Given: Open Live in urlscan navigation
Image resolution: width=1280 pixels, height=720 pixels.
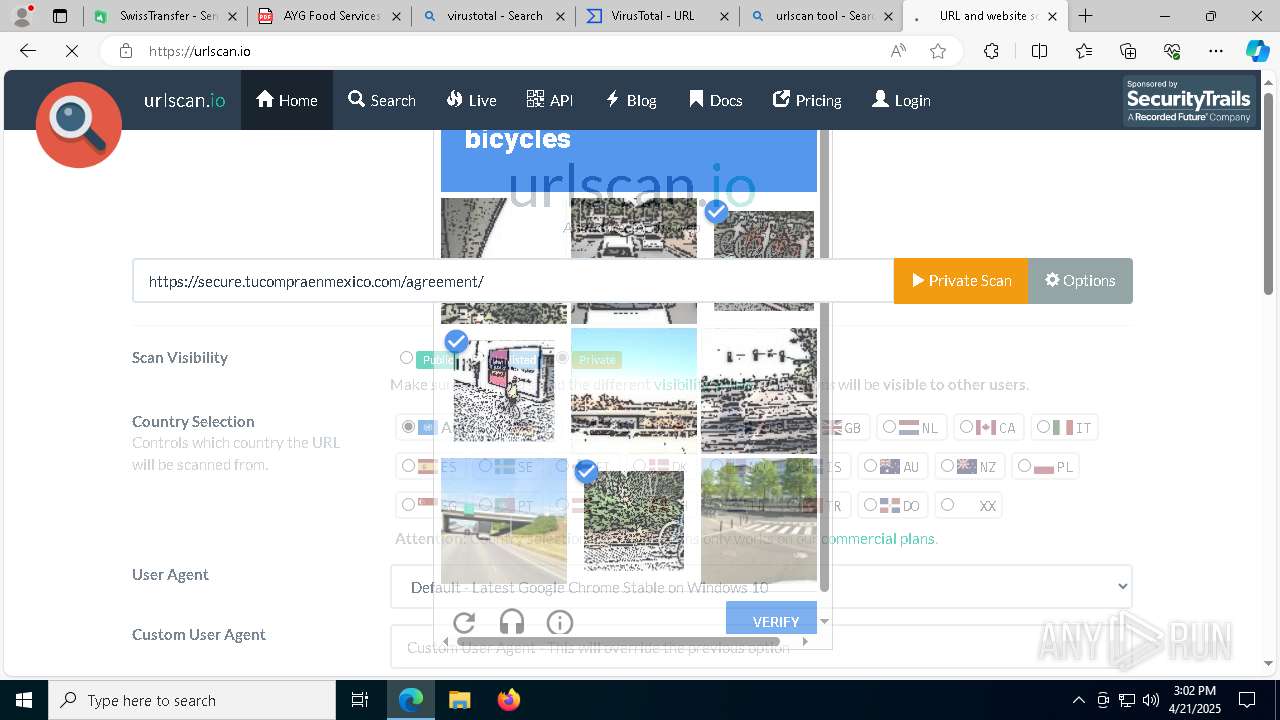Looking at the screenshot, I should point(471,100).
